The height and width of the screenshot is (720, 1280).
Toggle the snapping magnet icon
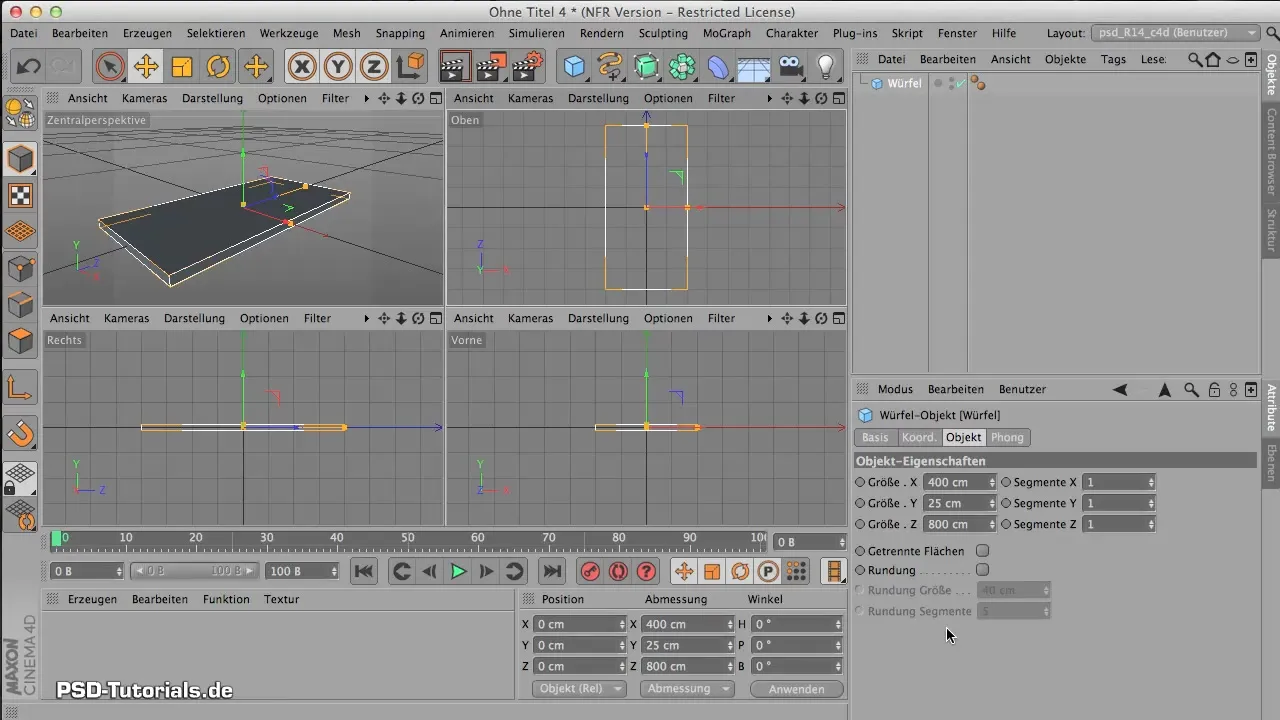(20, 433)
